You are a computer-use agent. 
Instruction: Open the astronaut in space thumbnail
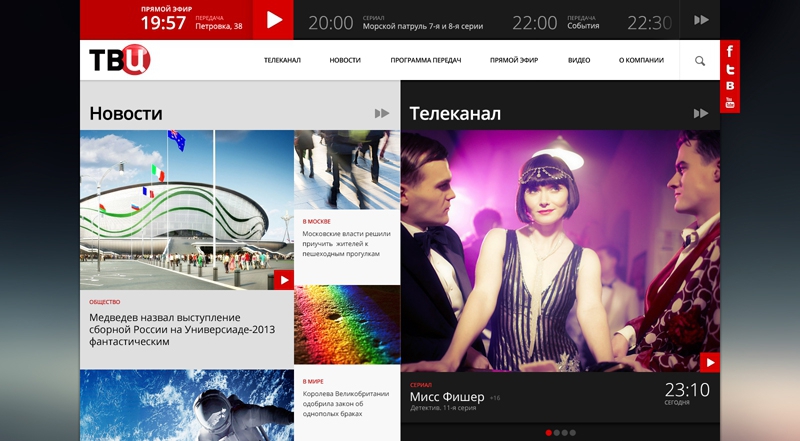(187, 405)
